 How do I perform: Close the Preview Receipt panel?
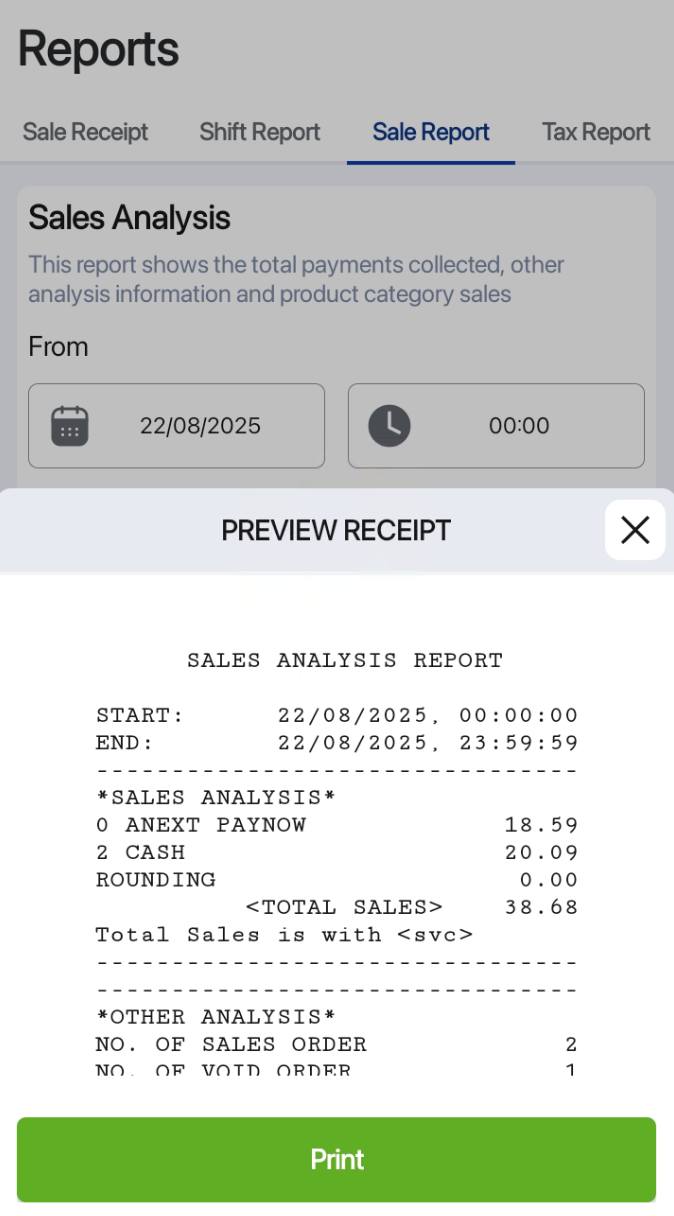pos(635,530)
